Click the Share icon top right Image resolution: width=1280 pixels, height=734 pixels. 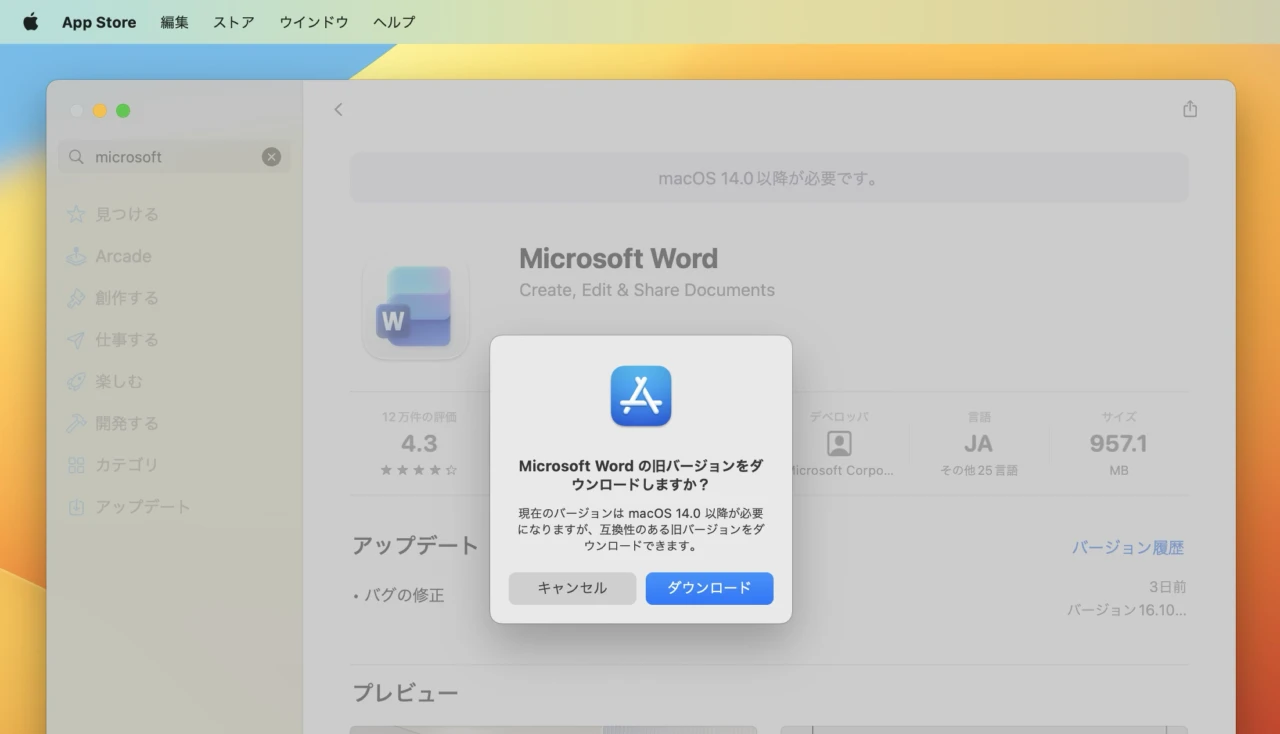1189,109
